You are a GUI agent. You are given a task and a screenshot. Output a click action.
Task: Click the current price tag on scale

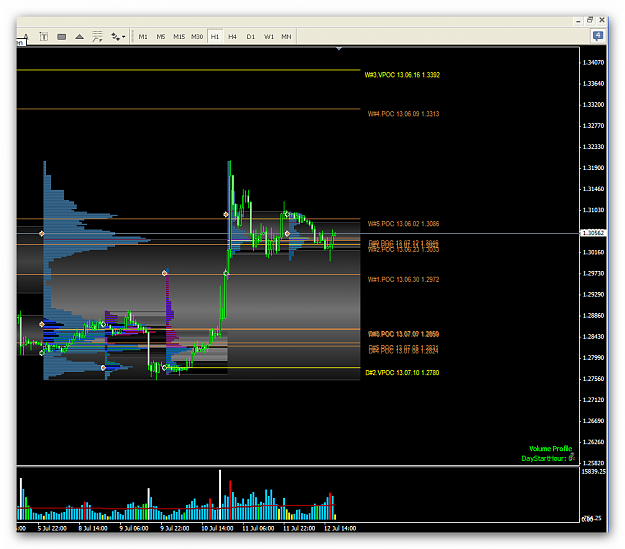(593, 232)
